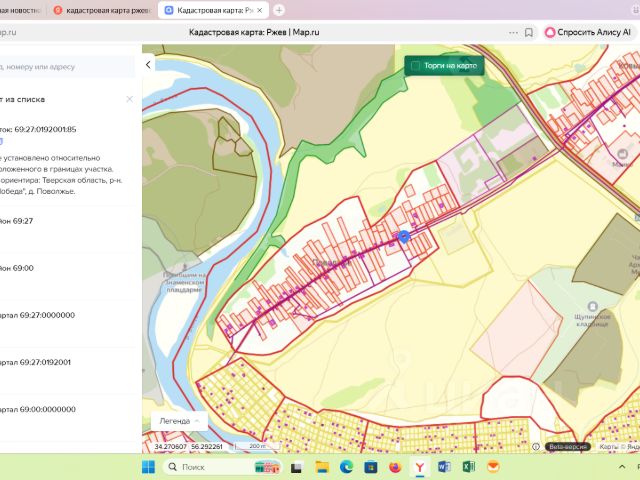Select the blue location pin on map
Screen dimensions: 640x480
(404, 236)
